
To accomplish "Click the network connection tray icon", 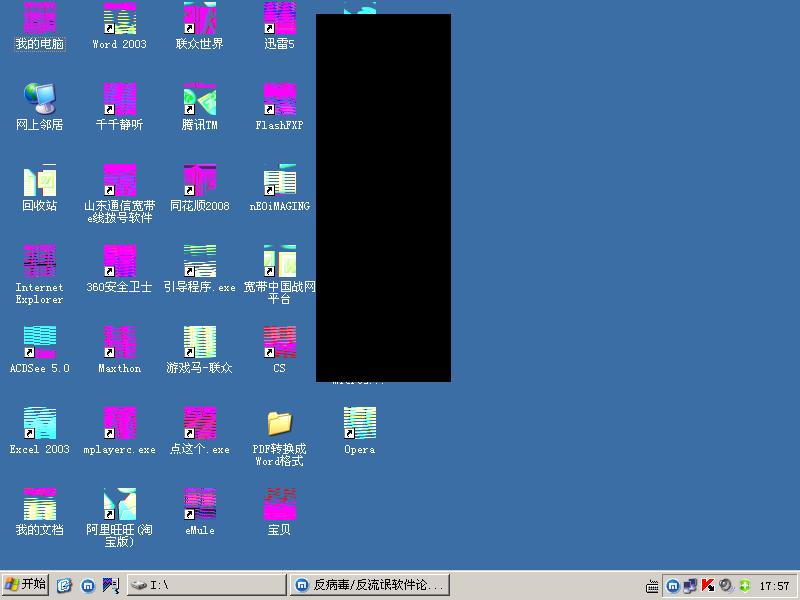I will pos(690,586).
